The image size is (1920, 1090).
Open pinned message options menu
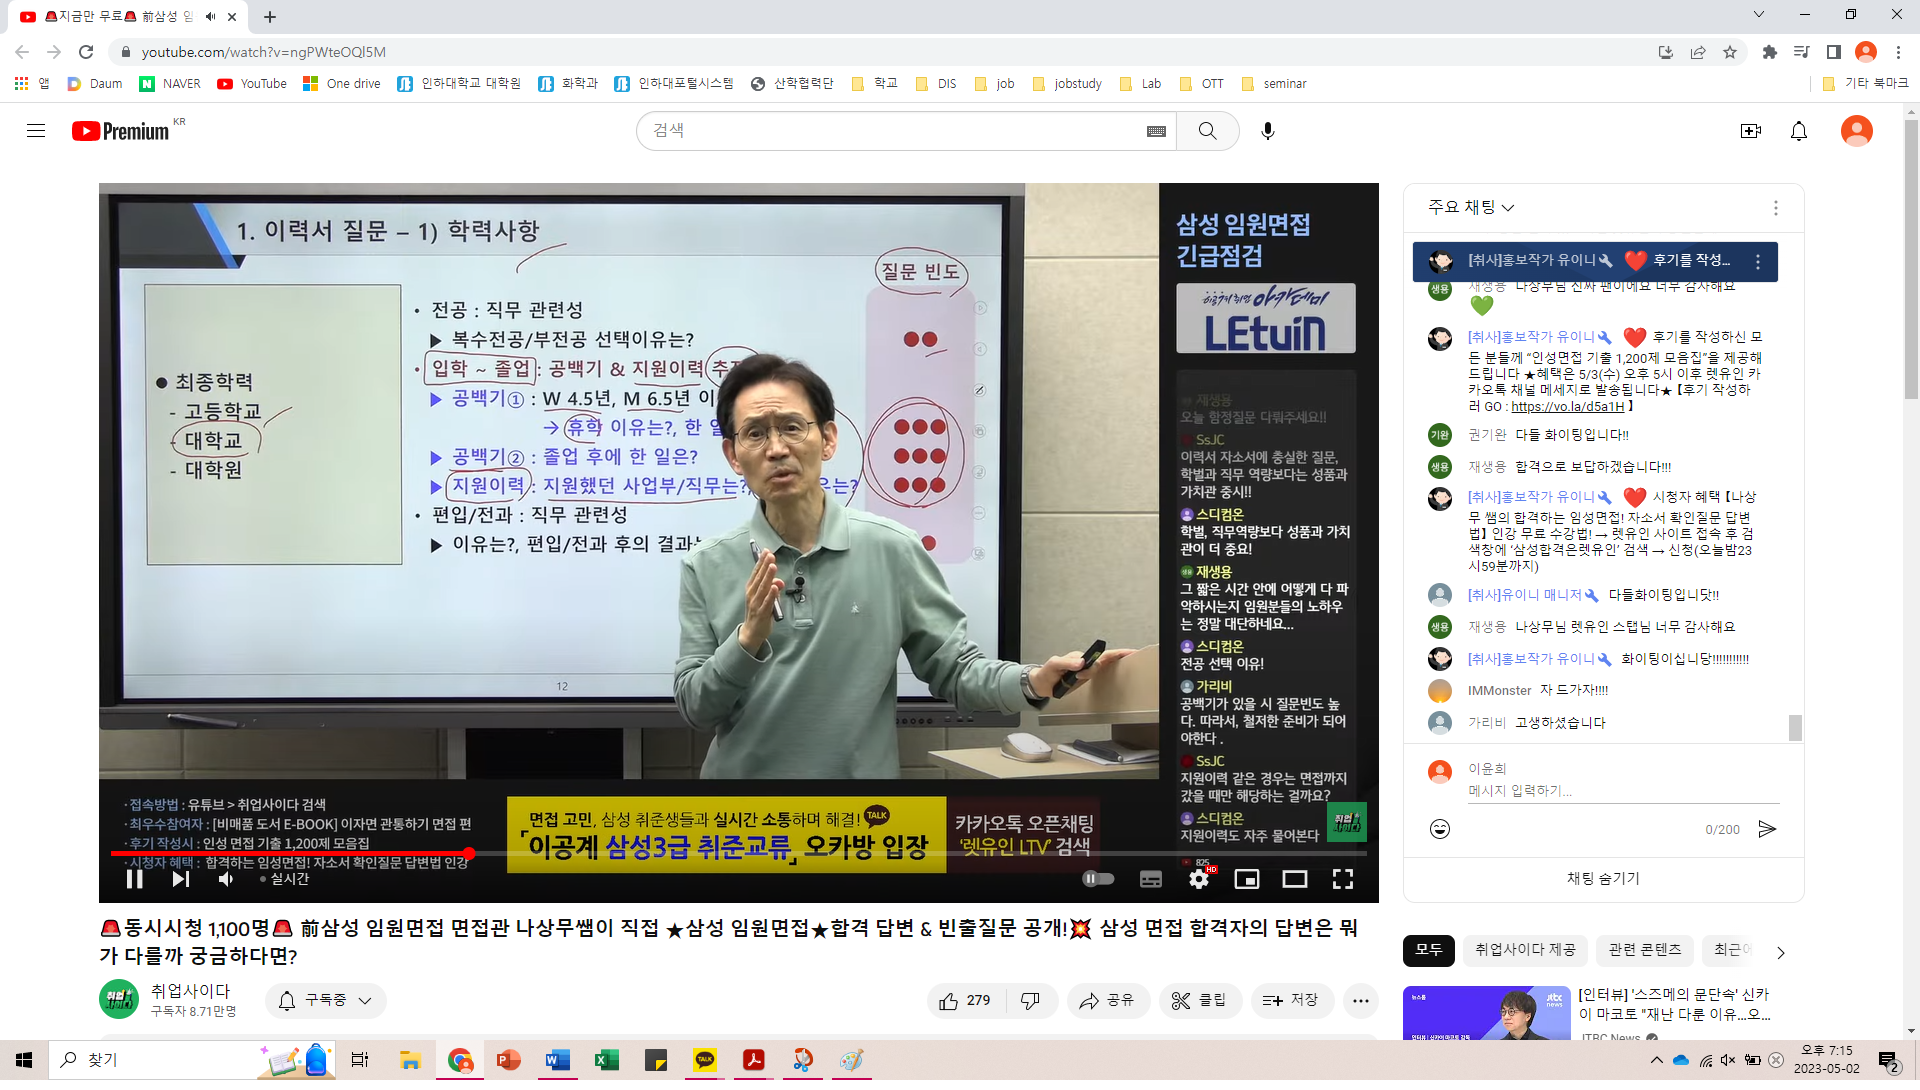1758,262
